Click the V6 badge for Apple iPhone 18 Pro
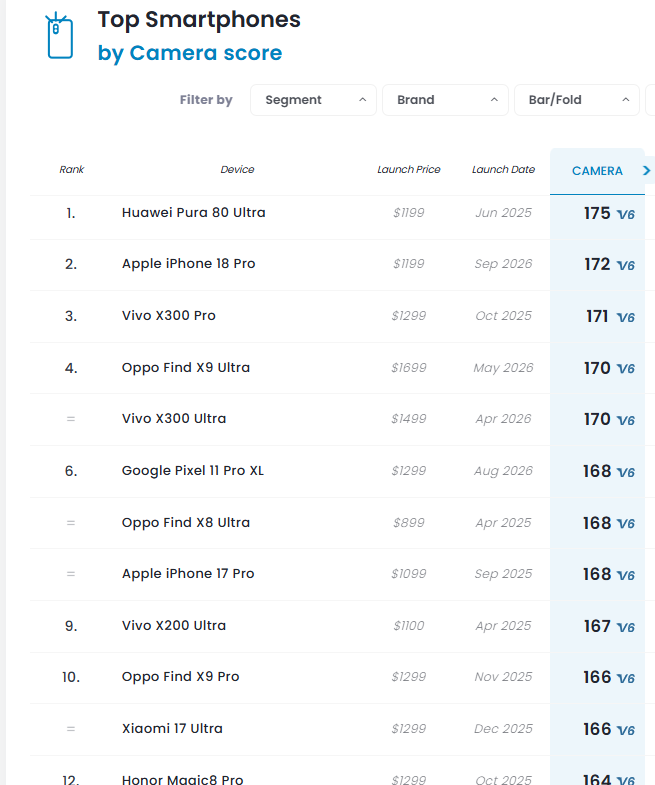This screenshot has width=655, height=785. click(625, 265)
